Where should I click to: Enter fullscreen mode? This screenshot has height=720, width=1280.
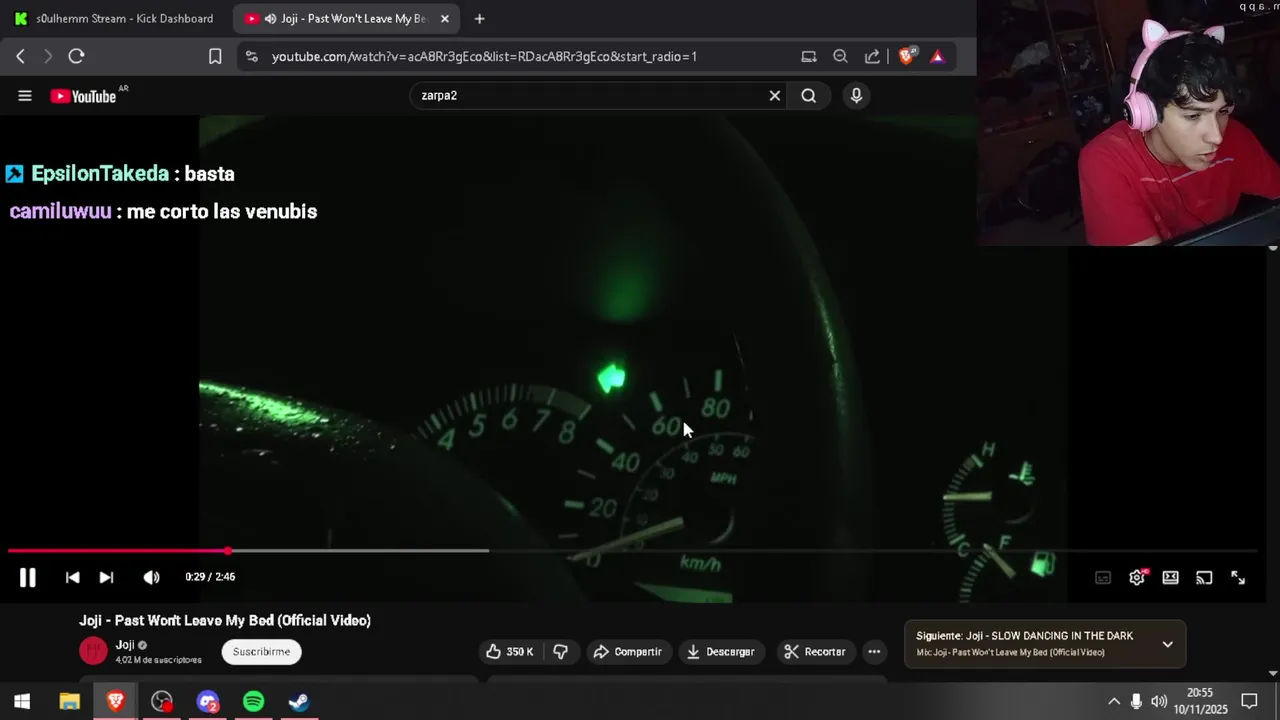pos(1238,577)
